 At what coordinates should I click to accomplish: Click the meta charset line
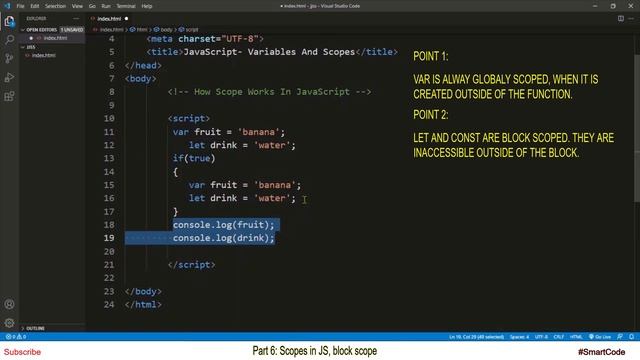pyautogui.click(x=205, y=39)
